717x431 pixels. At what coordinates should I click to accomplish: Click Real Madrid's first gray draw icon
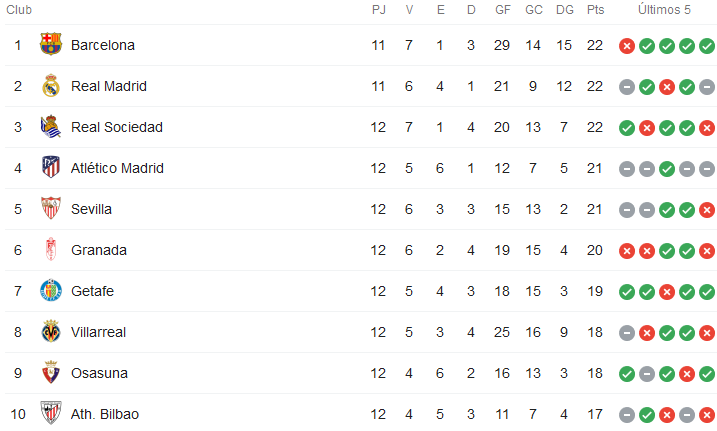pyautogui.click(x=627, y=87)
